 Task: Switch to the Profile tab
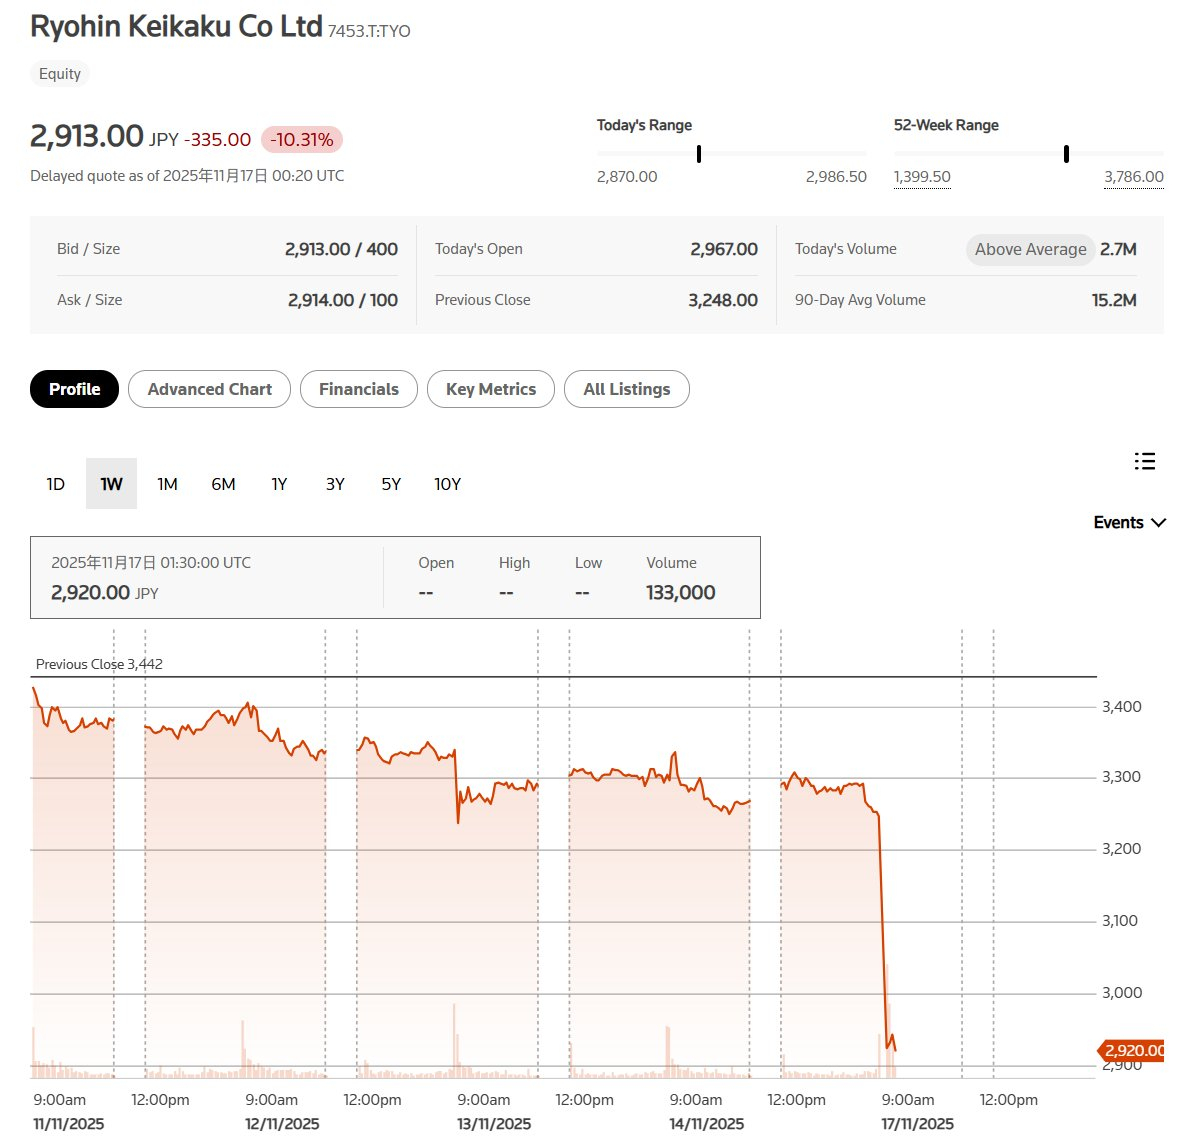tap(74, 389)
